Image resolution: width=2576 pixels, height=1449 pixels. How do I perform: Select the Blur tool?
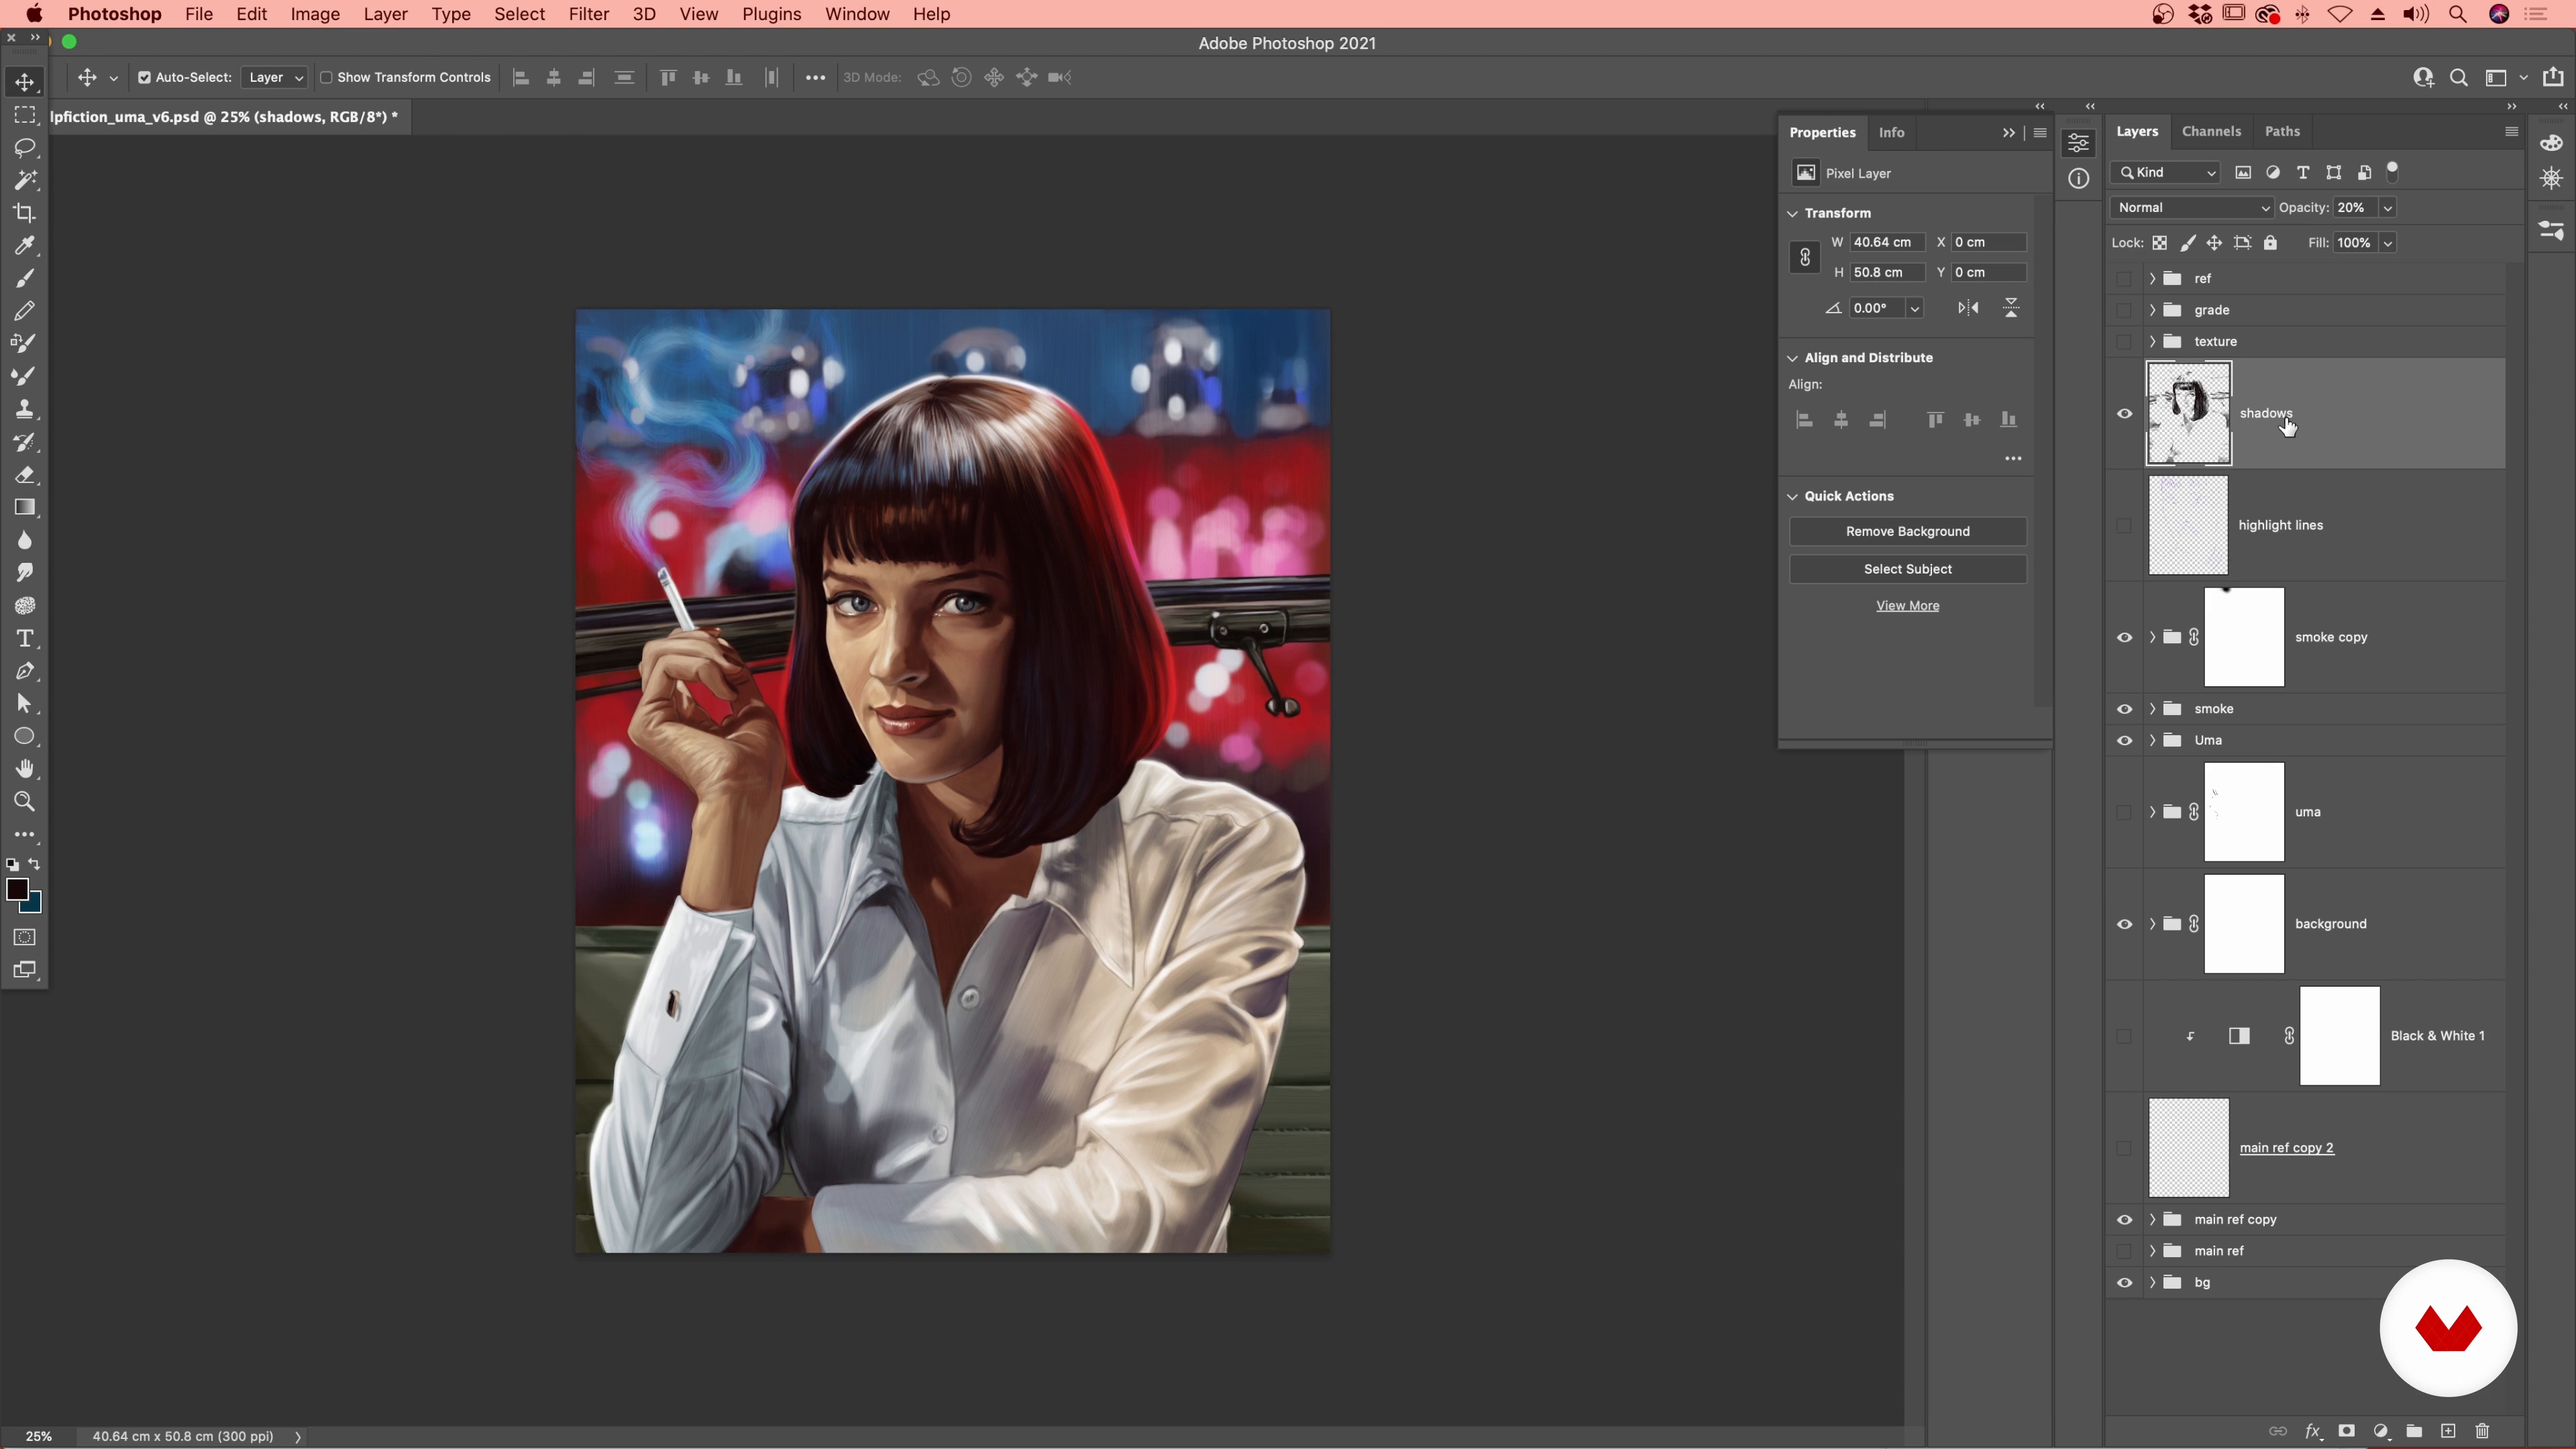[x=25, y=540]
